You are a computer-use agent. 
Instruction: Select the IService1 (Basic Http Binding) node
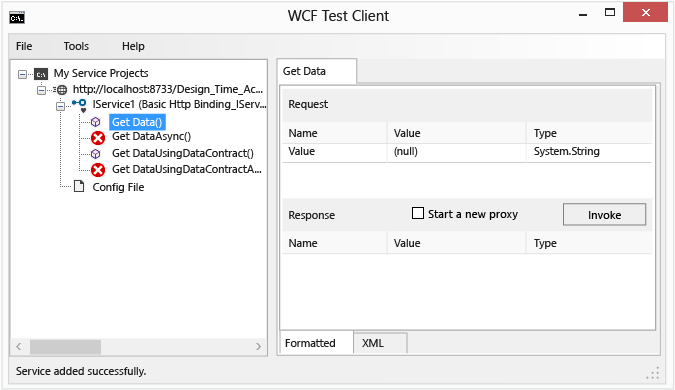tap(179, 104)
